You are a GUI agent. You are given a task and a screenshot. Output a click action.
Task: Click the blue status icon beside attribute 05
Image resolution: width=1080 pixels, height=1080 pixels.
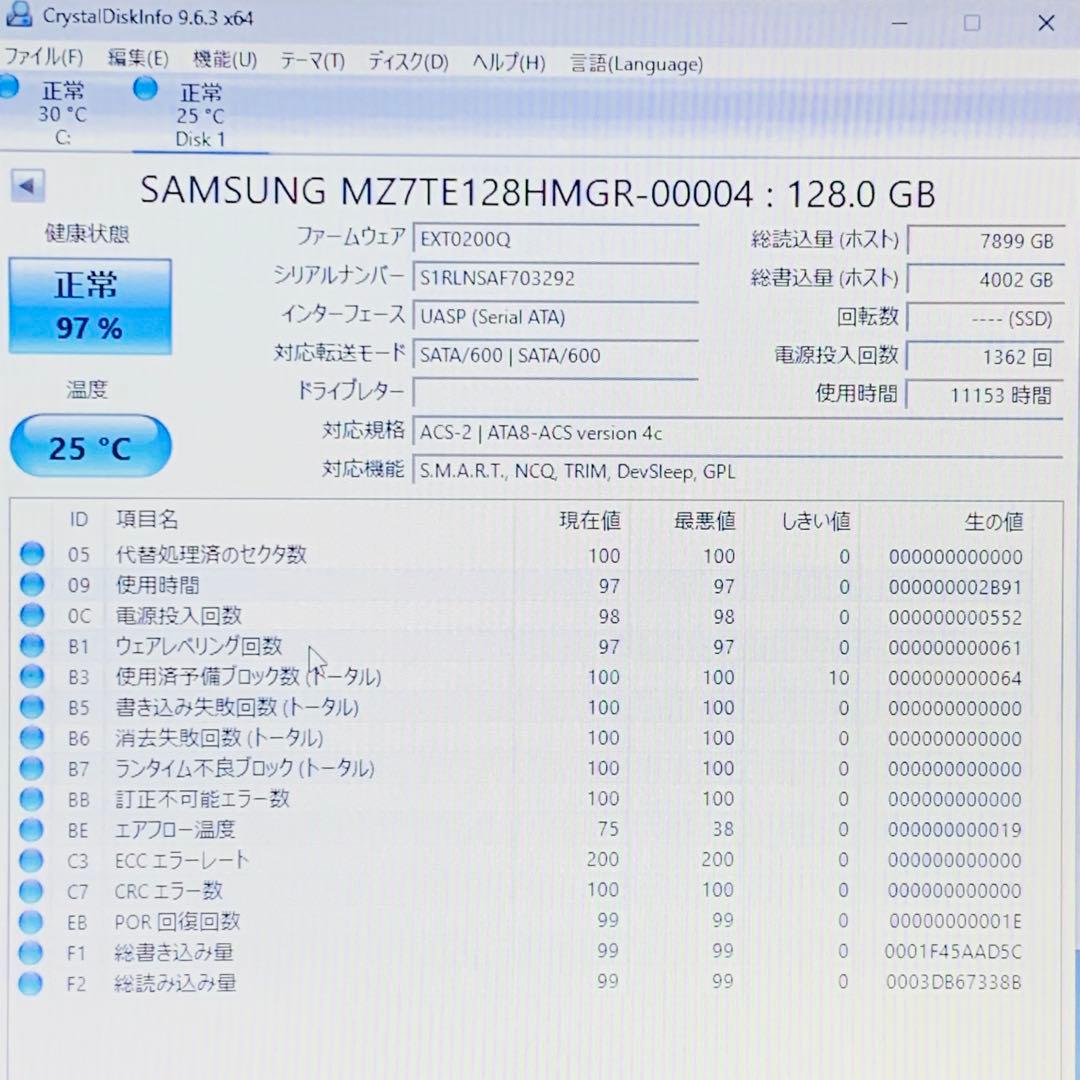pyautogui.click(x=31, y=555)
